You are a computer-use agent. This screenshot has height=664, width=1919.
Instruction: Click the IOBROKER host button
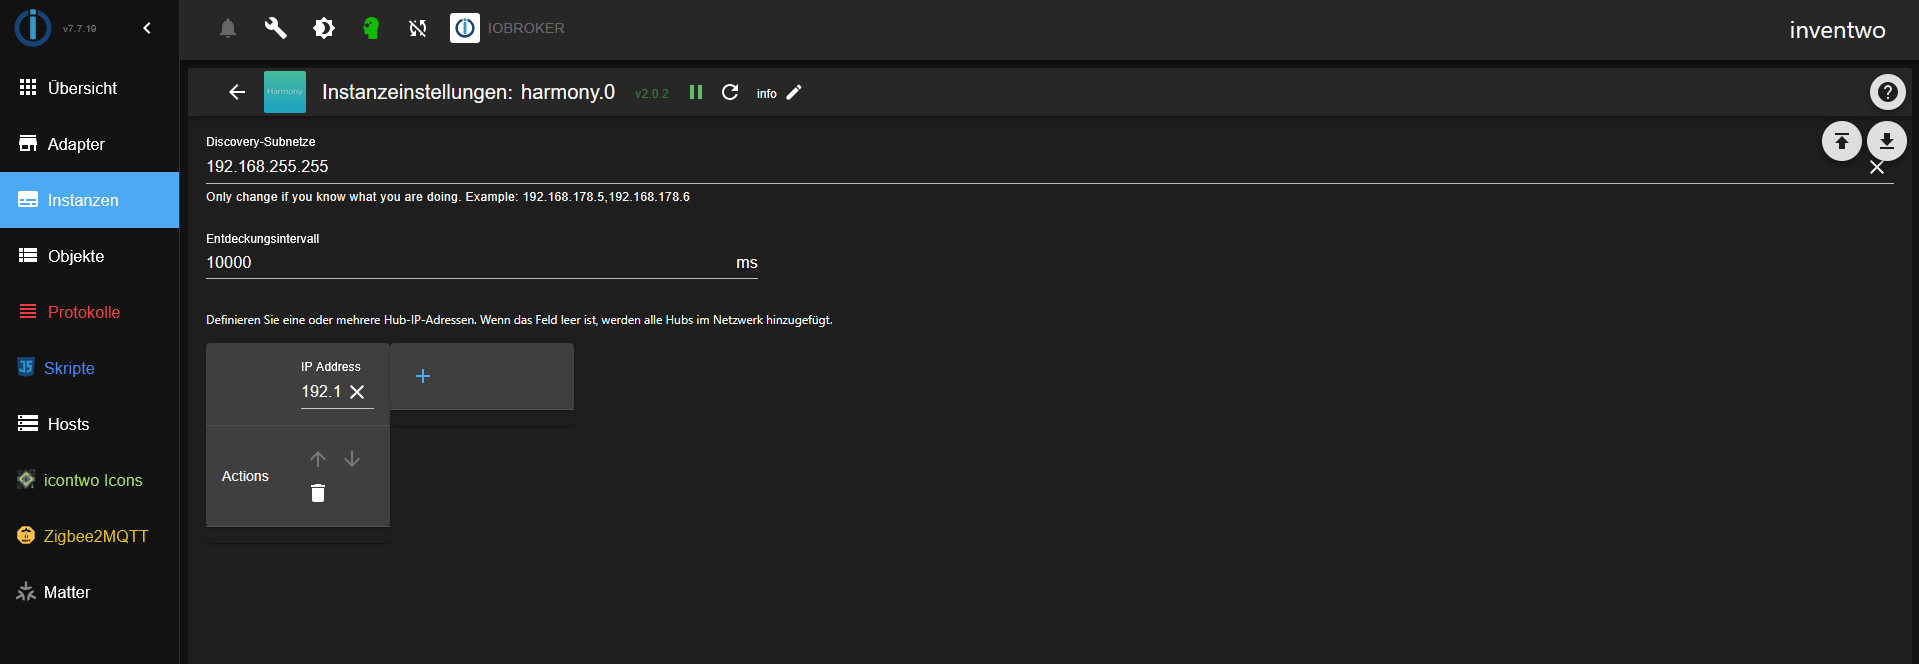(508, 28)
